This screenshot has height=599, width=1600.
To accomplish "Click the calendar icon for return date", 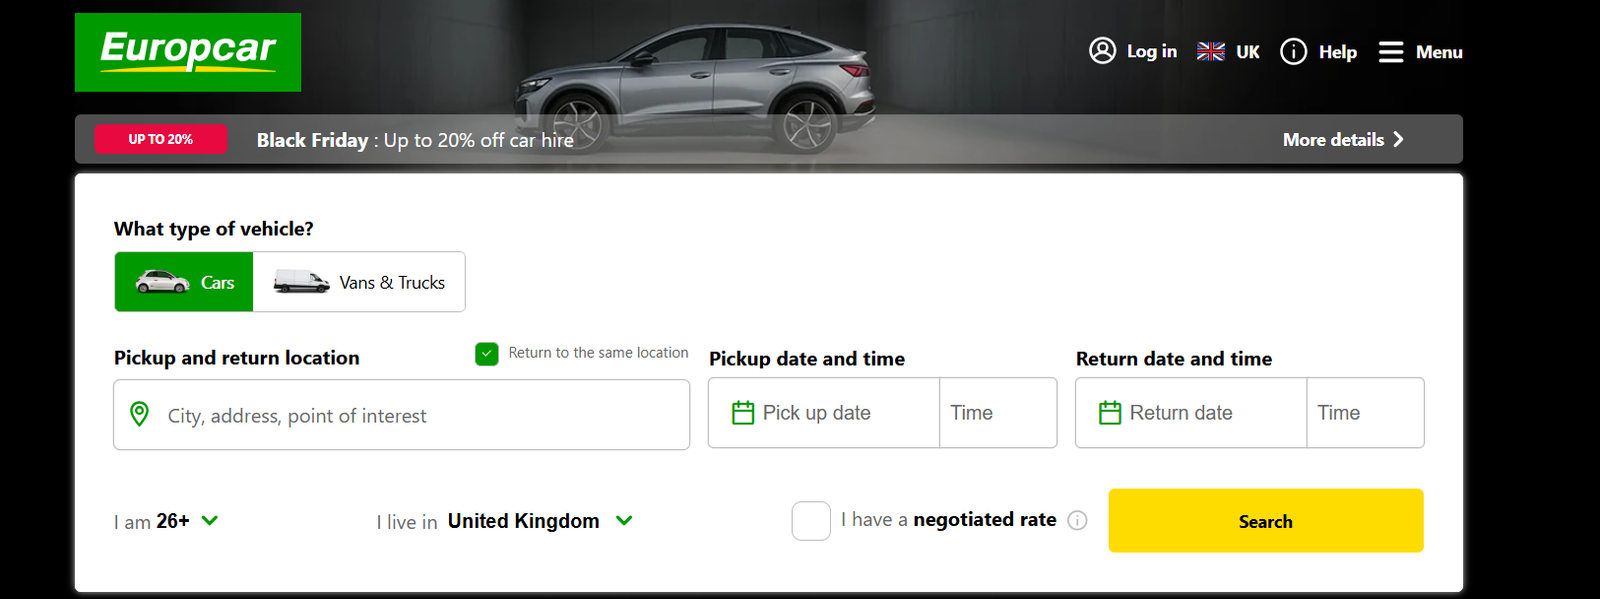I will [x=1109, y=411].
